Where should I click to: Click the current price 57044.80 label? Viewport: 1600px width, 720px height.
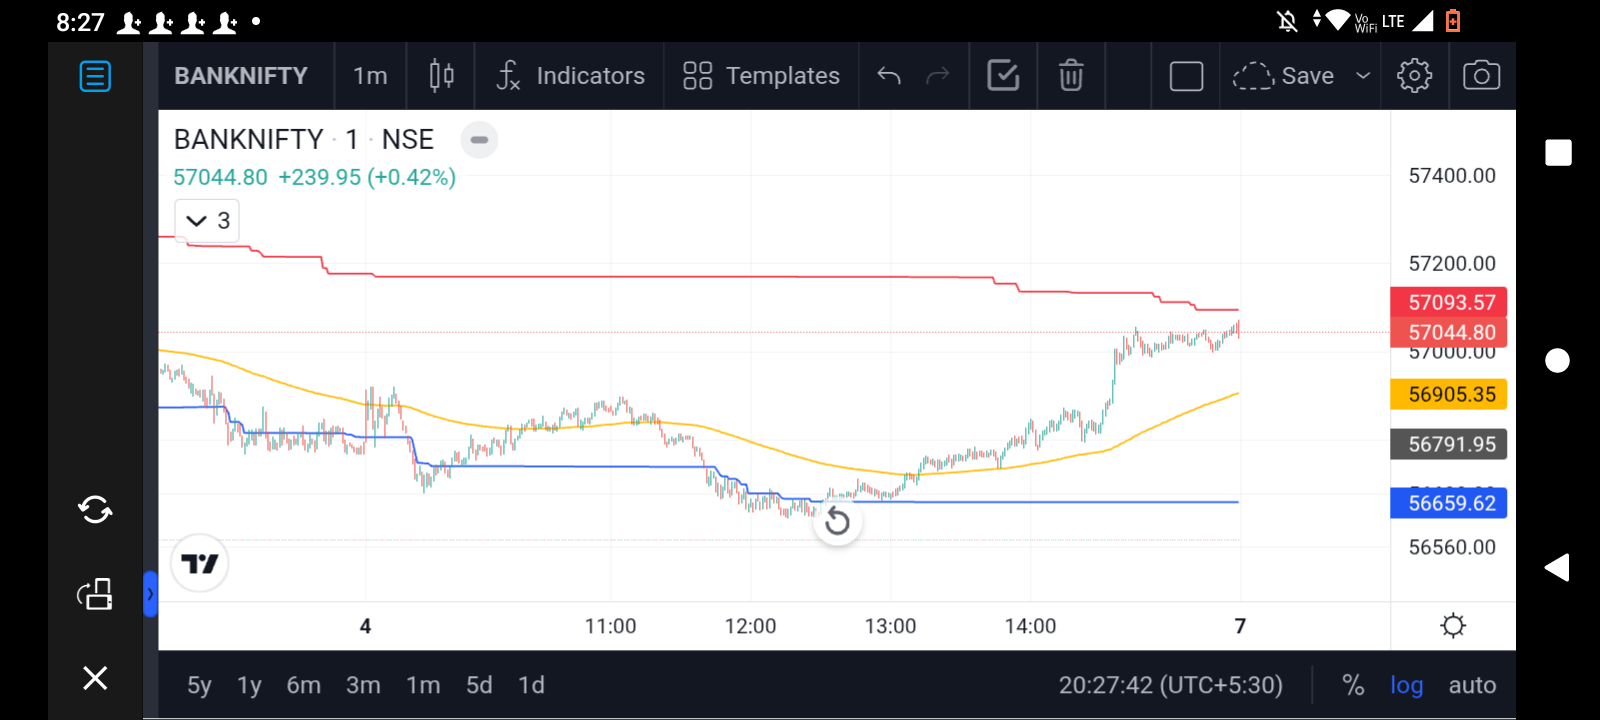[x=1449, y=332]
